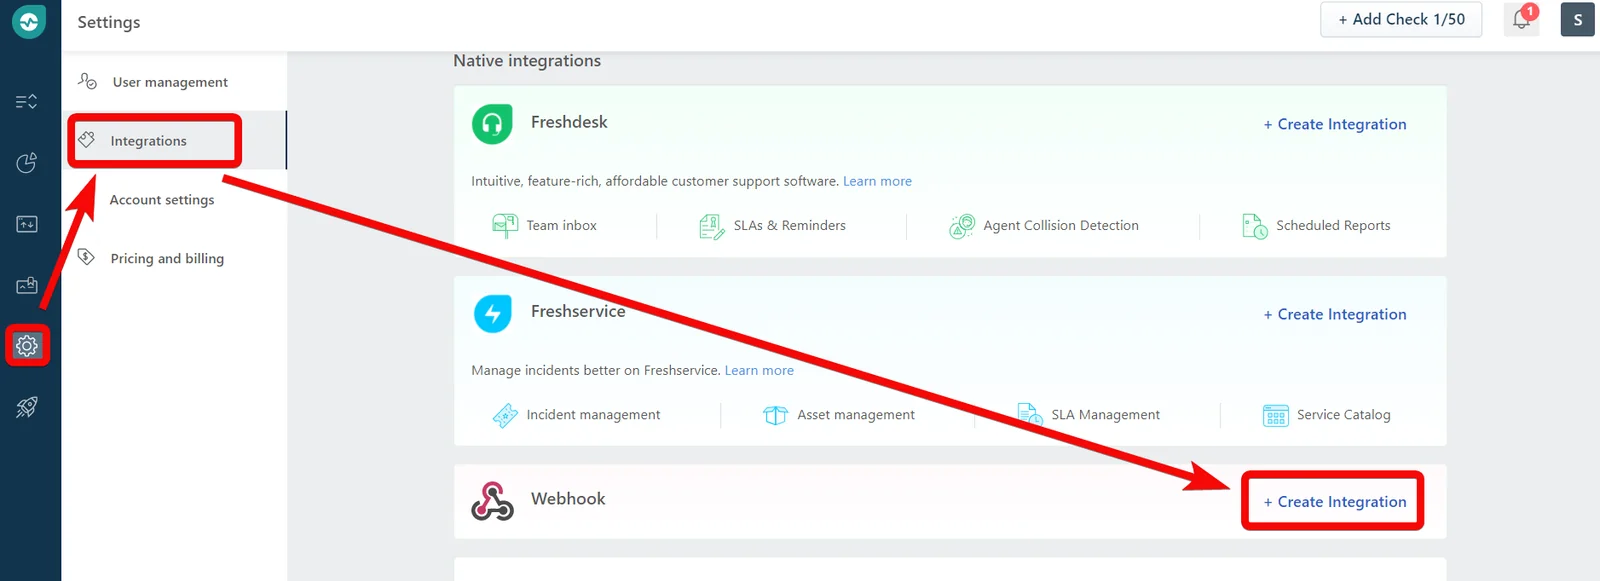
Task: Click the SLA Management label
Action: point(1105,415)
